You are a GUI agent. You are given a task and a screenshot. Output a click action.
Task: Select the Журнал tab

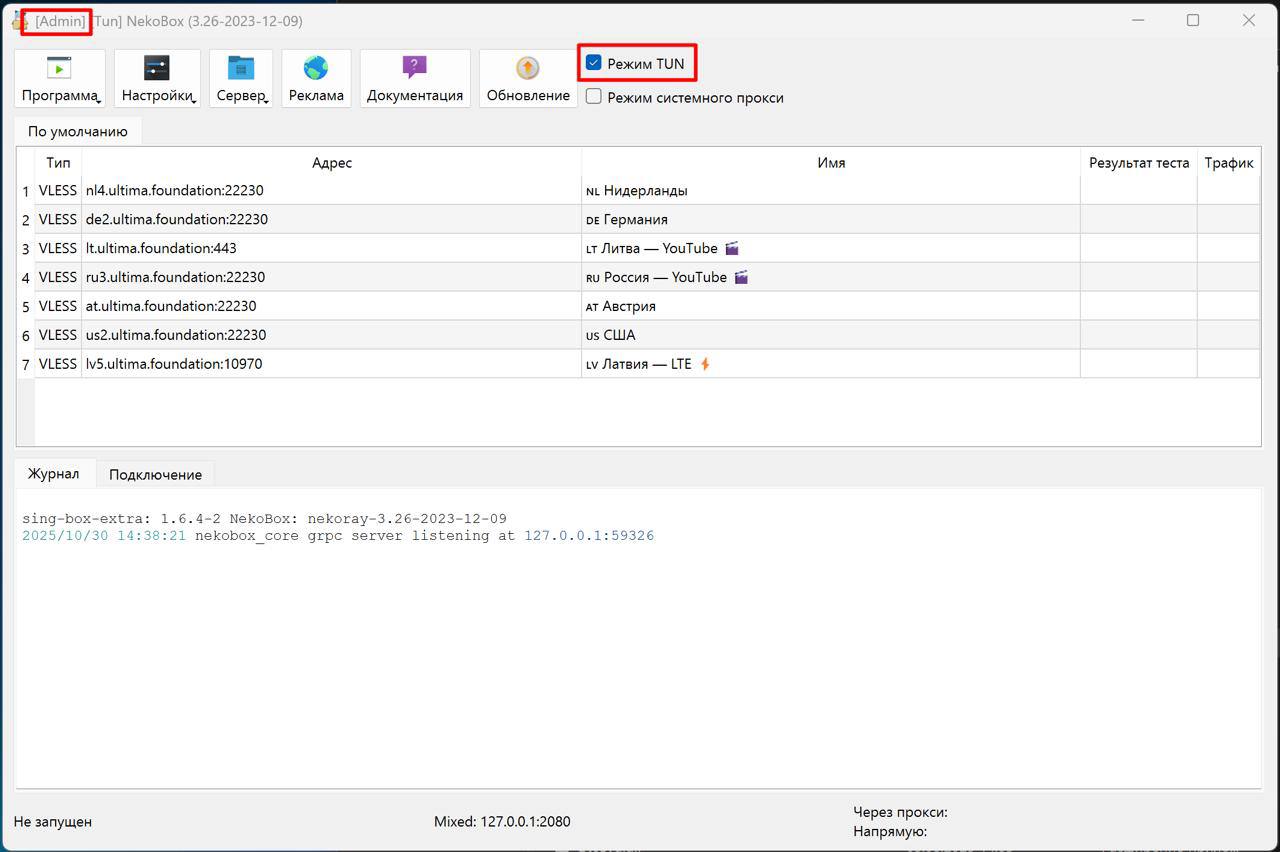(x=53, y=473)
